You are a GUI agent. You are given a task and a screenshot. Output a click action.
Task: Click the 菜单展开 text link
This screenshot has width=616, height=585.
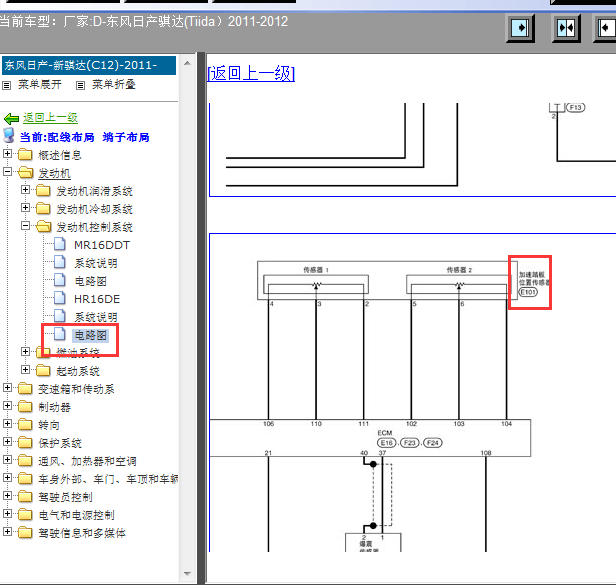point(40,84)
